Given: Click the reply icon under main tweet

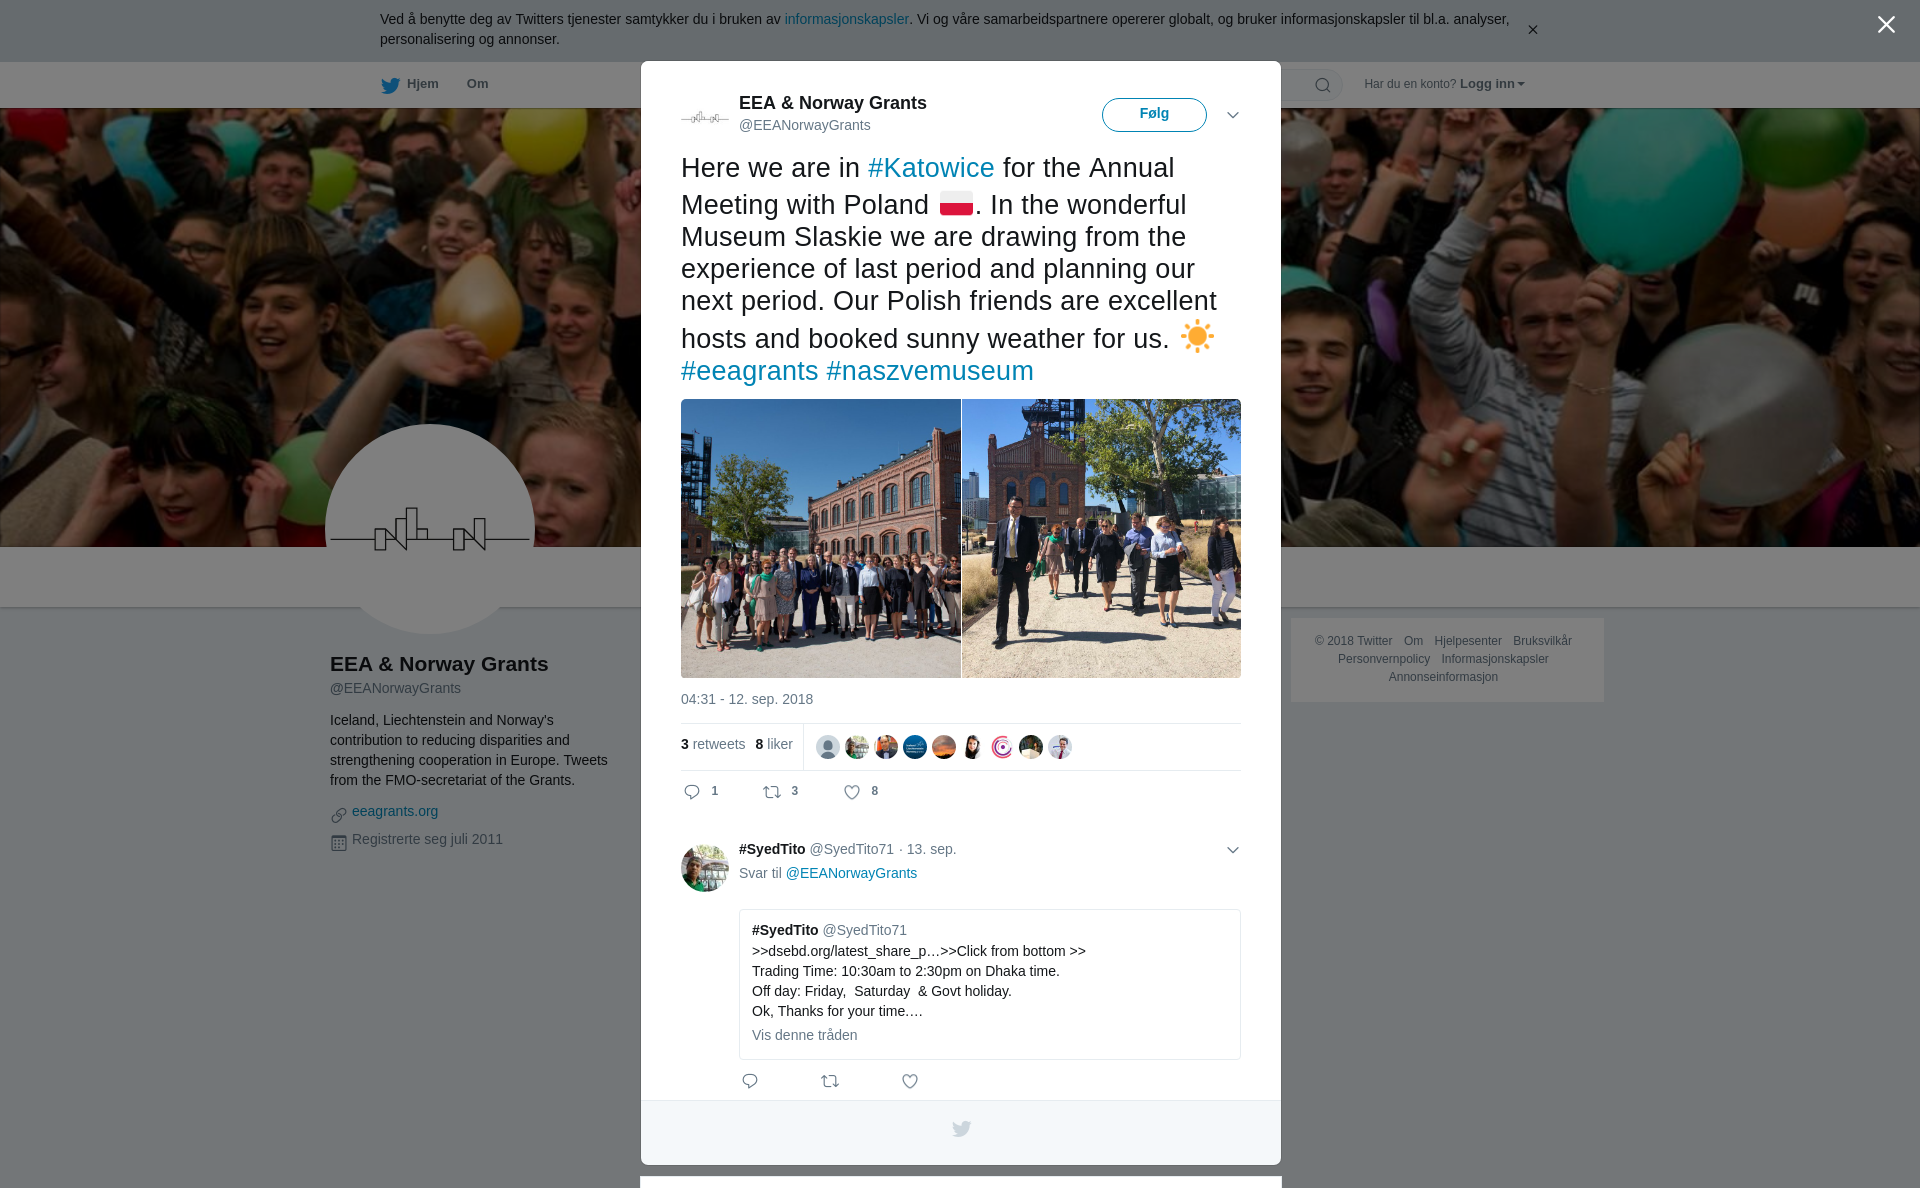Looking at the screenshot, I should pyautogui.click(x=692, y=792).
